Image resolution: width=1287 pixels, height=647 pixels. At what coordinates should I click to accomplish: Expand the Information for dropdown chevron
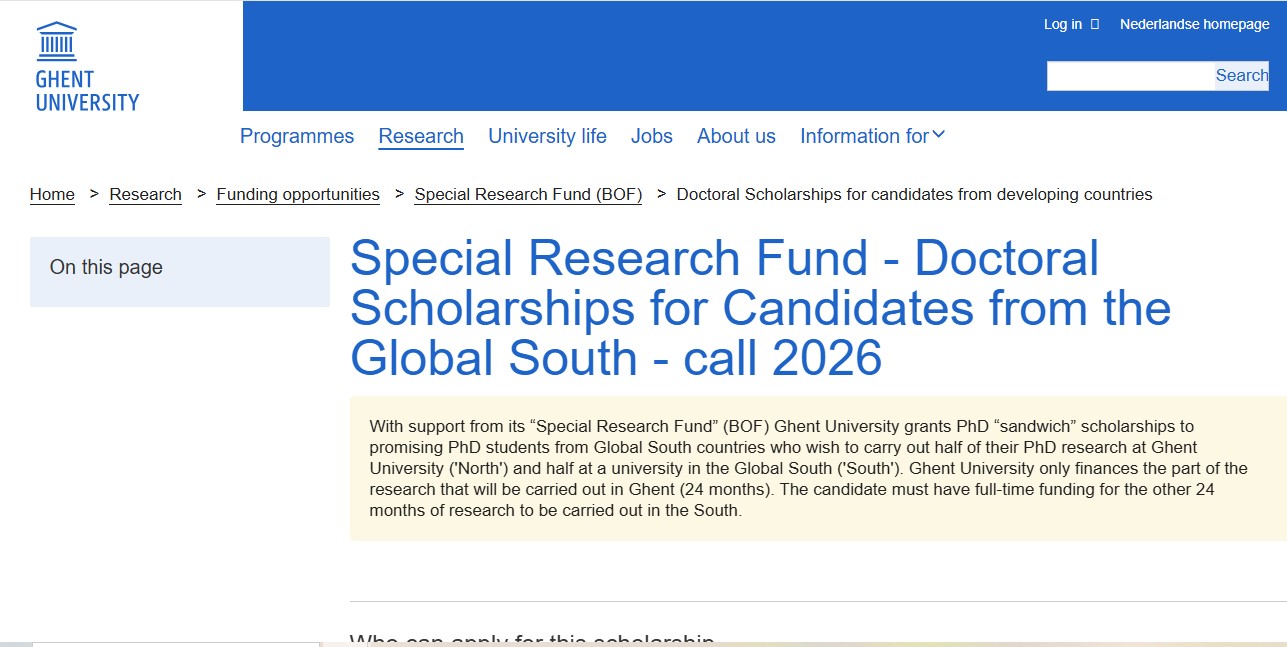pos(939,135)
